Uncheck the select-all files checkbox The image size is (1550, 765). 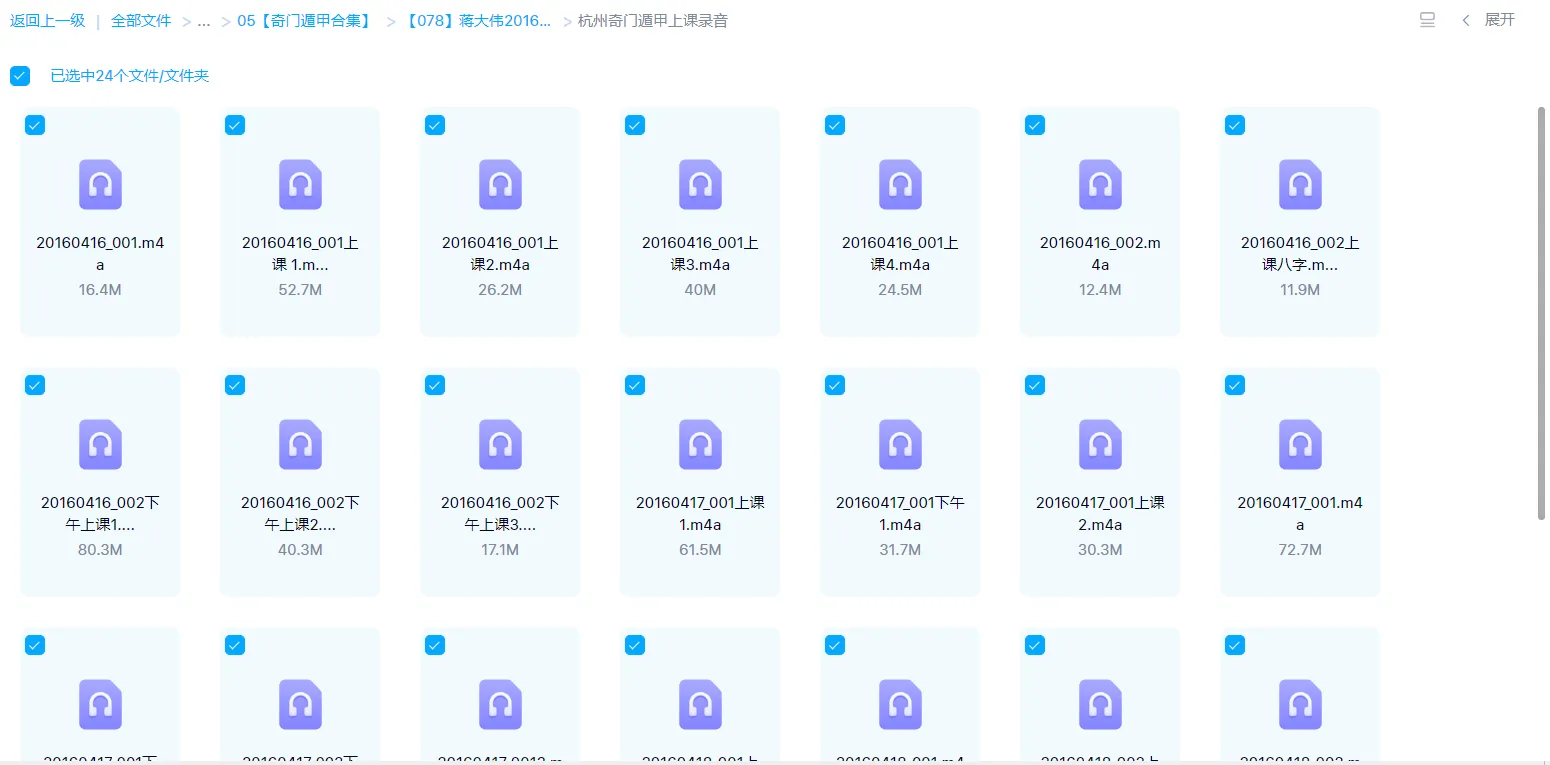coord(20,76)
